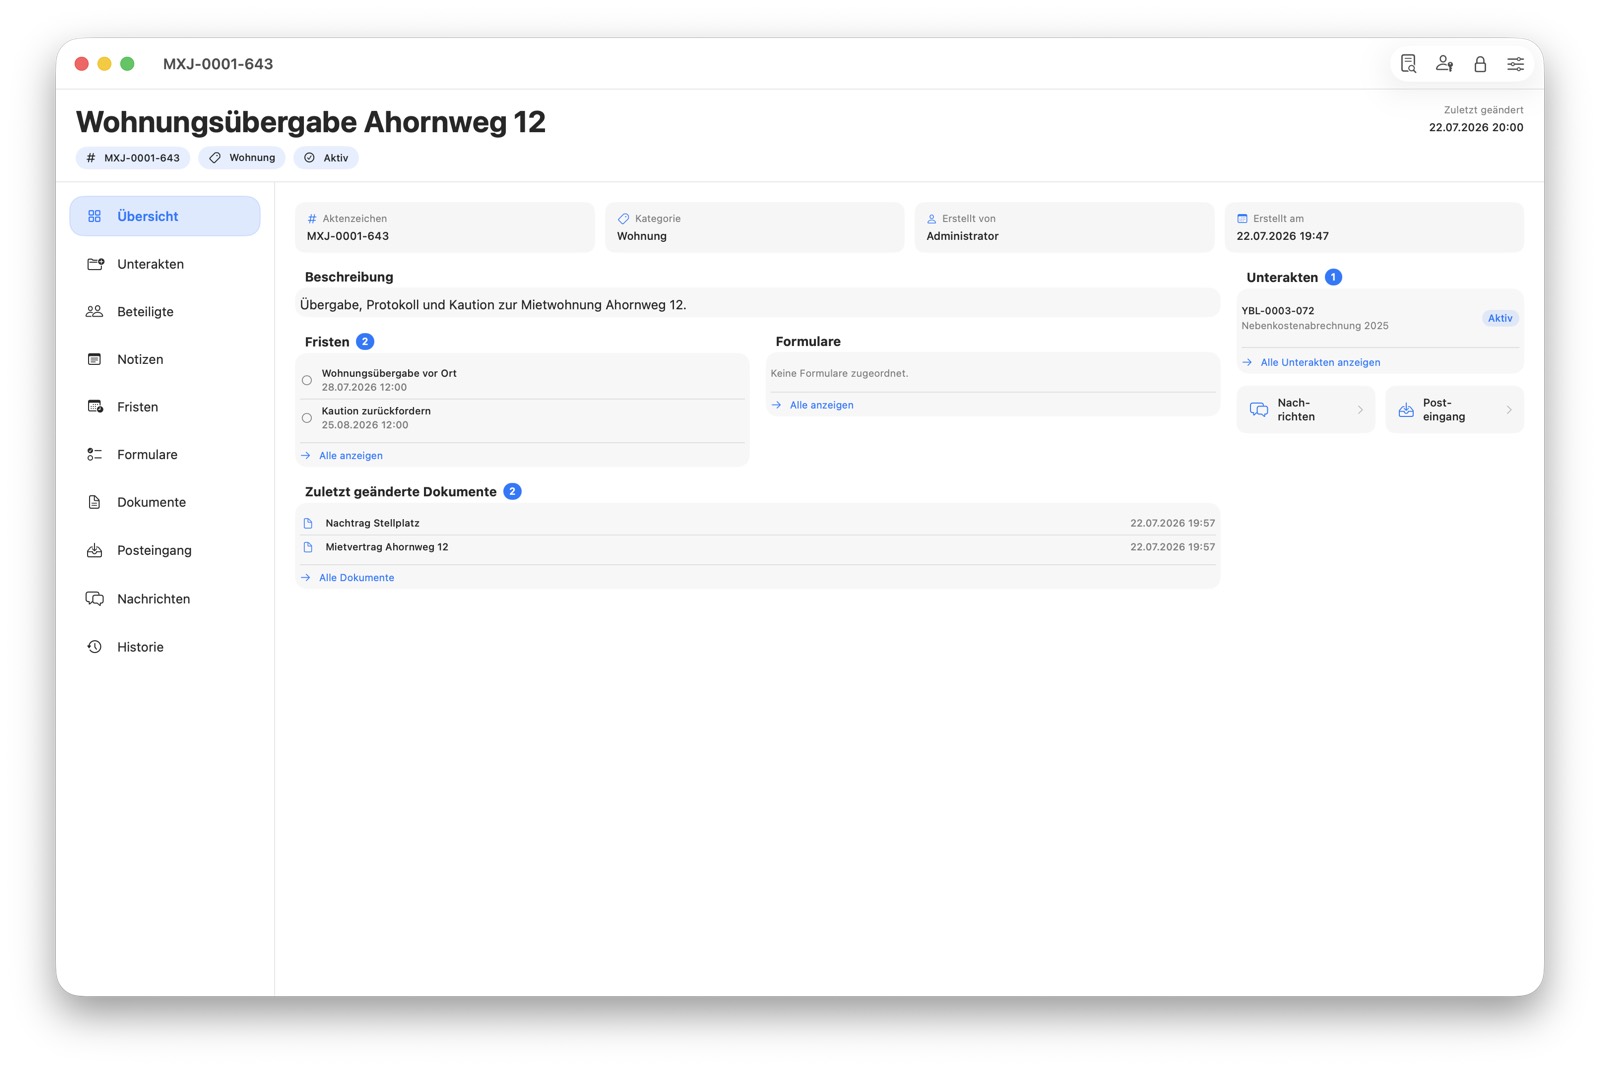
Task: Click 'Alle anzeigen' under Formulare
Action: pos(821,405)
